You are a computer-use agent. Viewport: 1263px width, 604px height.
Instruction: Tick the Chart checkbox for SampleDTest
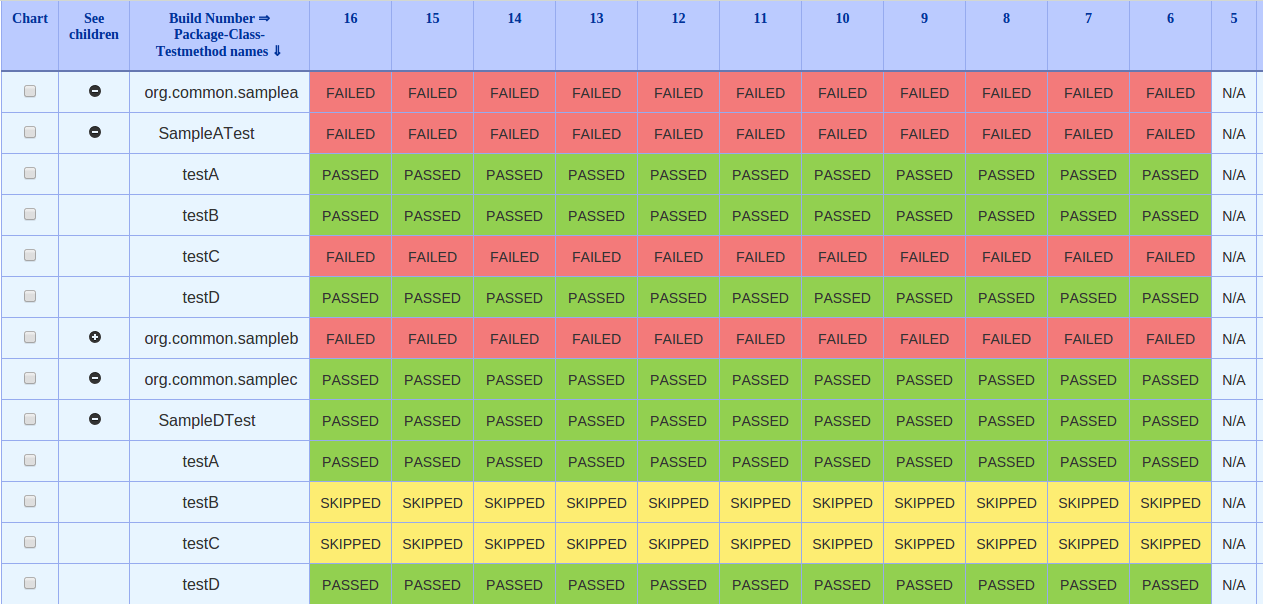[30, 419]
